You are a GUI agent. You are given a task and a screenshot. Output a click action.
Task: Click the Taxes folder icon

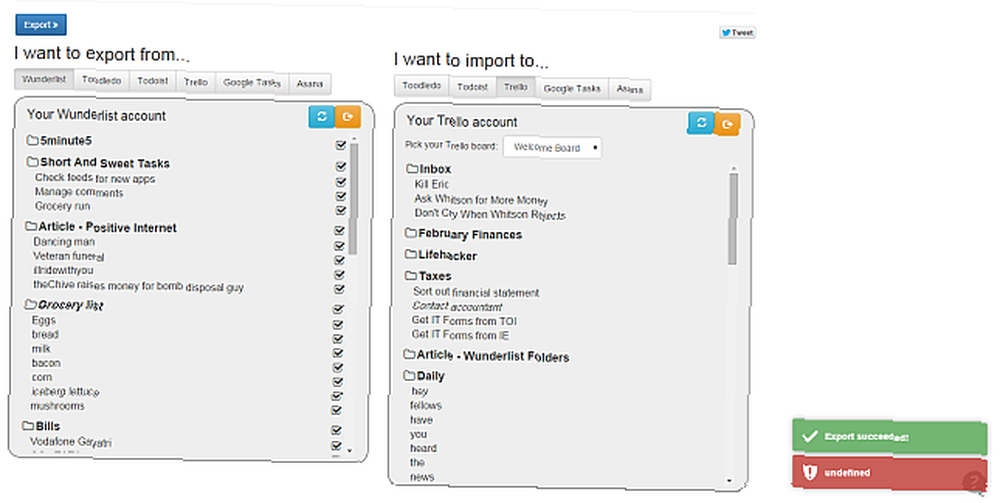pyautogui.click(x=411, y=275)
